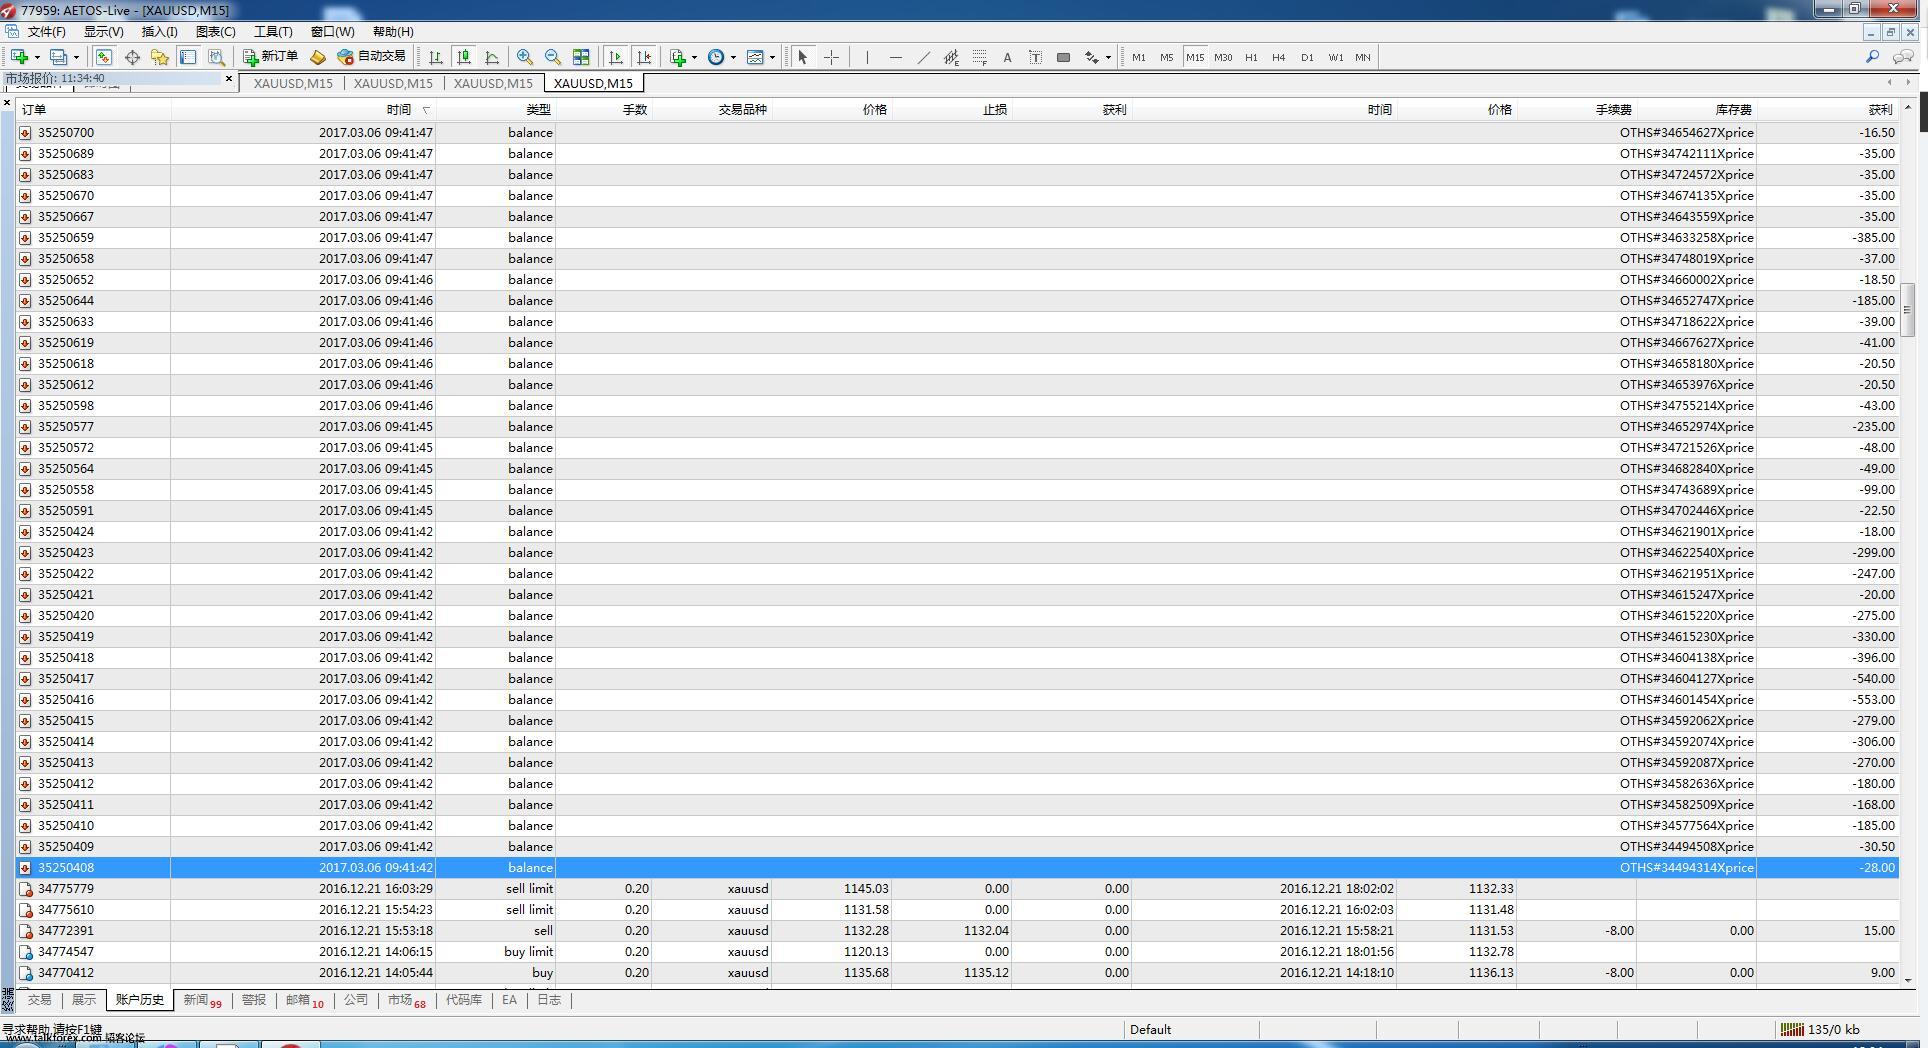Expand the Profiles dropdown arrow
This screenshot has height=1048, width=1928.
coord(76,57)
